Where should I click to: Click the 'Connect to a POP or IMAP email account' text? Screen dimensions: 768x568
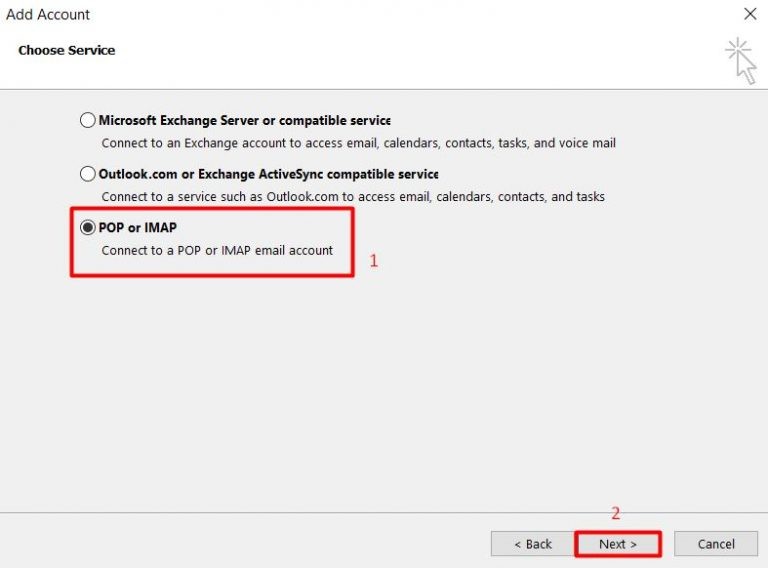pos(217,250)
